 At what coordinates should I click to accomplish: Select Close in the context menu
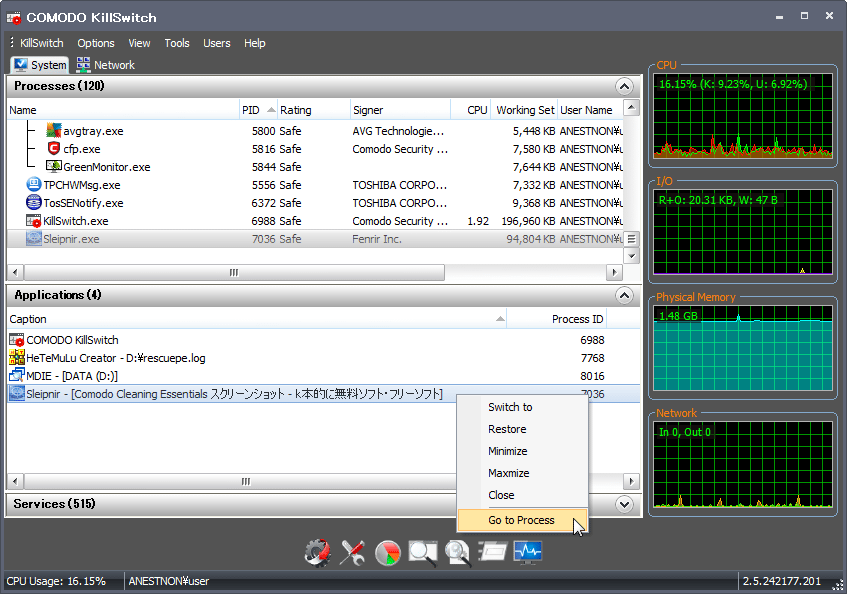point(522,495)
